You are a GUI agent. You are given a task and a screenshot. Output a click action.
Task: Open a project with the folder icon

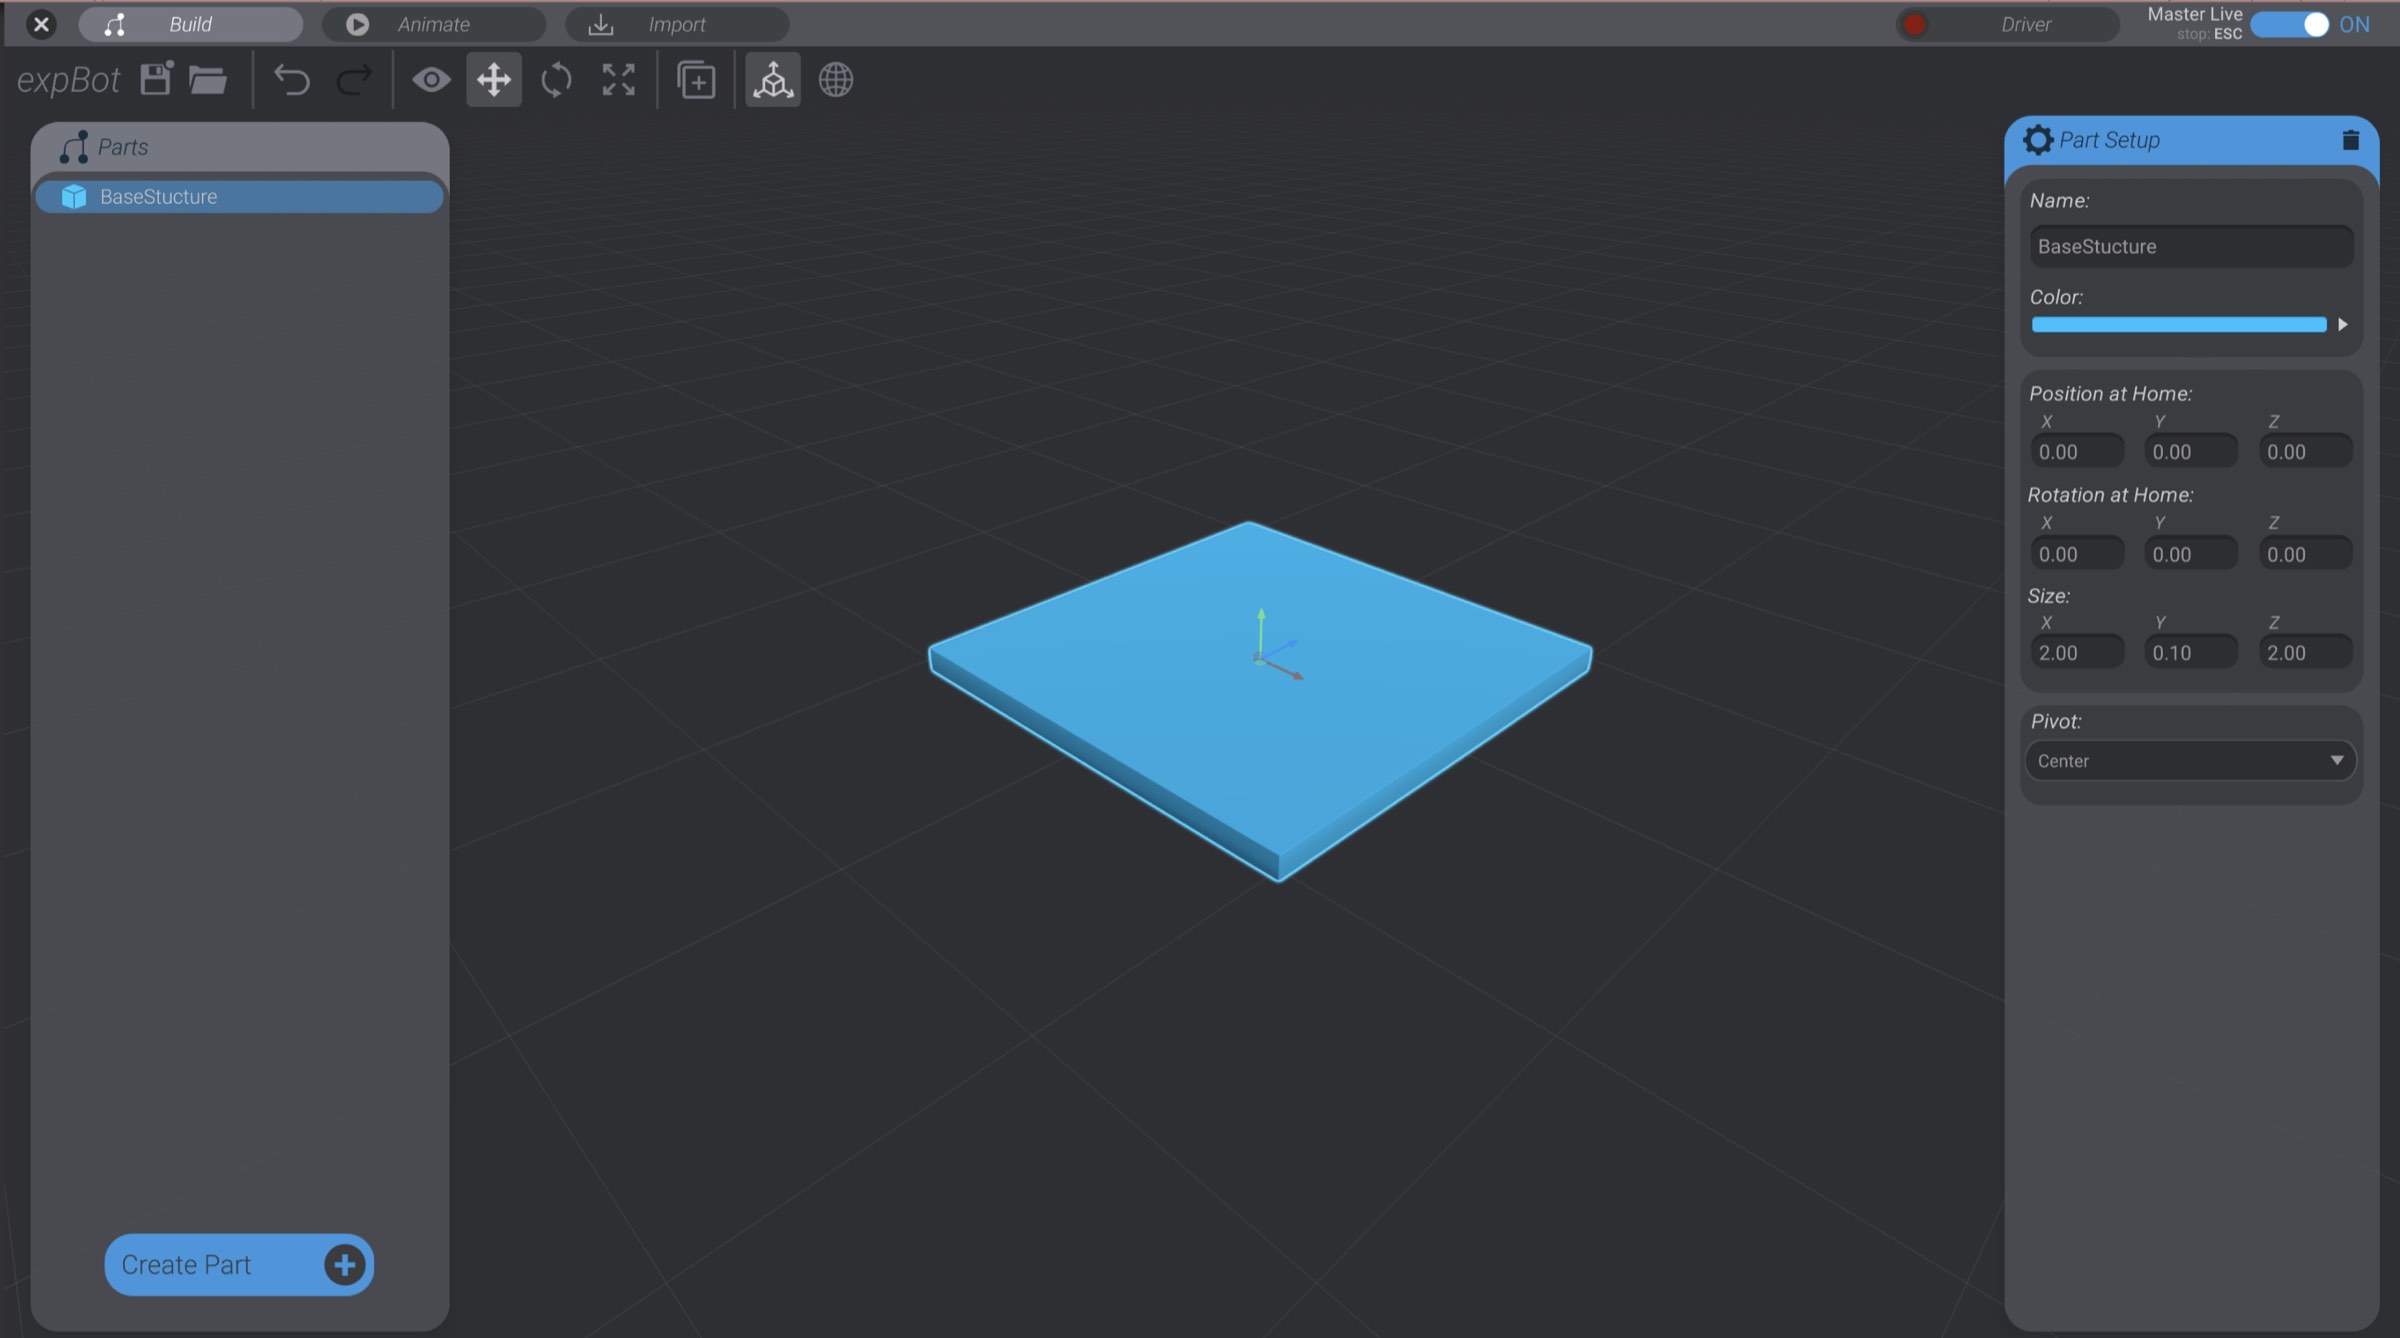tap(209, 80)
